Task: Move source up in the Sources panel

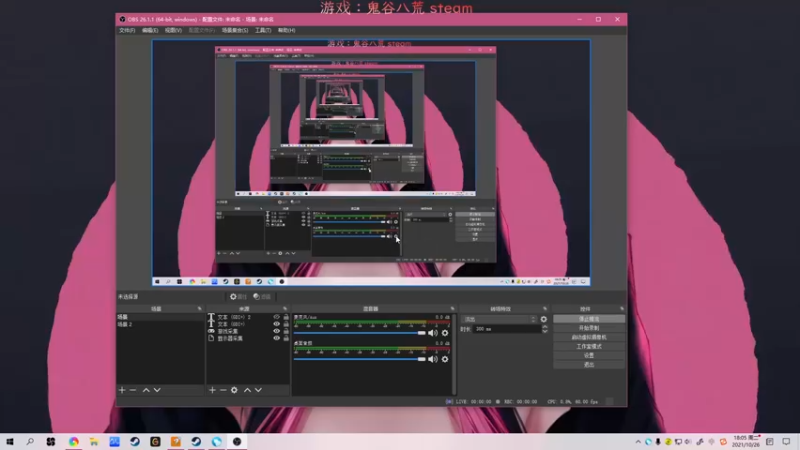Action: click(247, 390)
